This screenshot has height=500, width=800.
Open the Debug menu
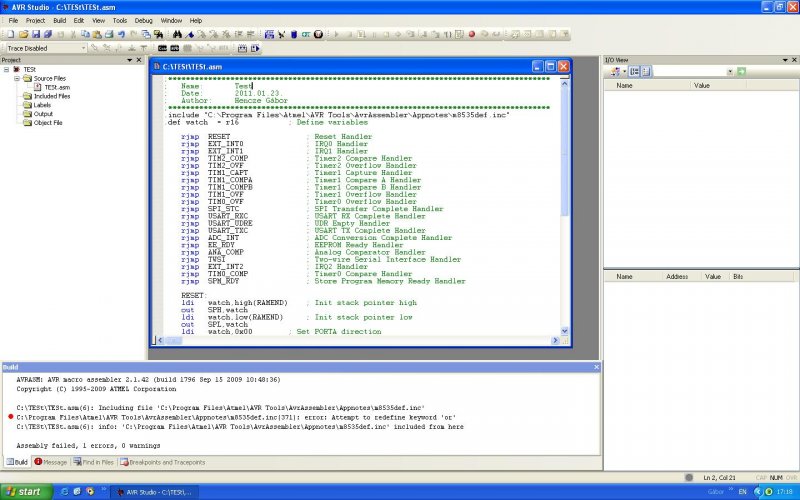click(x=143, y=20)
